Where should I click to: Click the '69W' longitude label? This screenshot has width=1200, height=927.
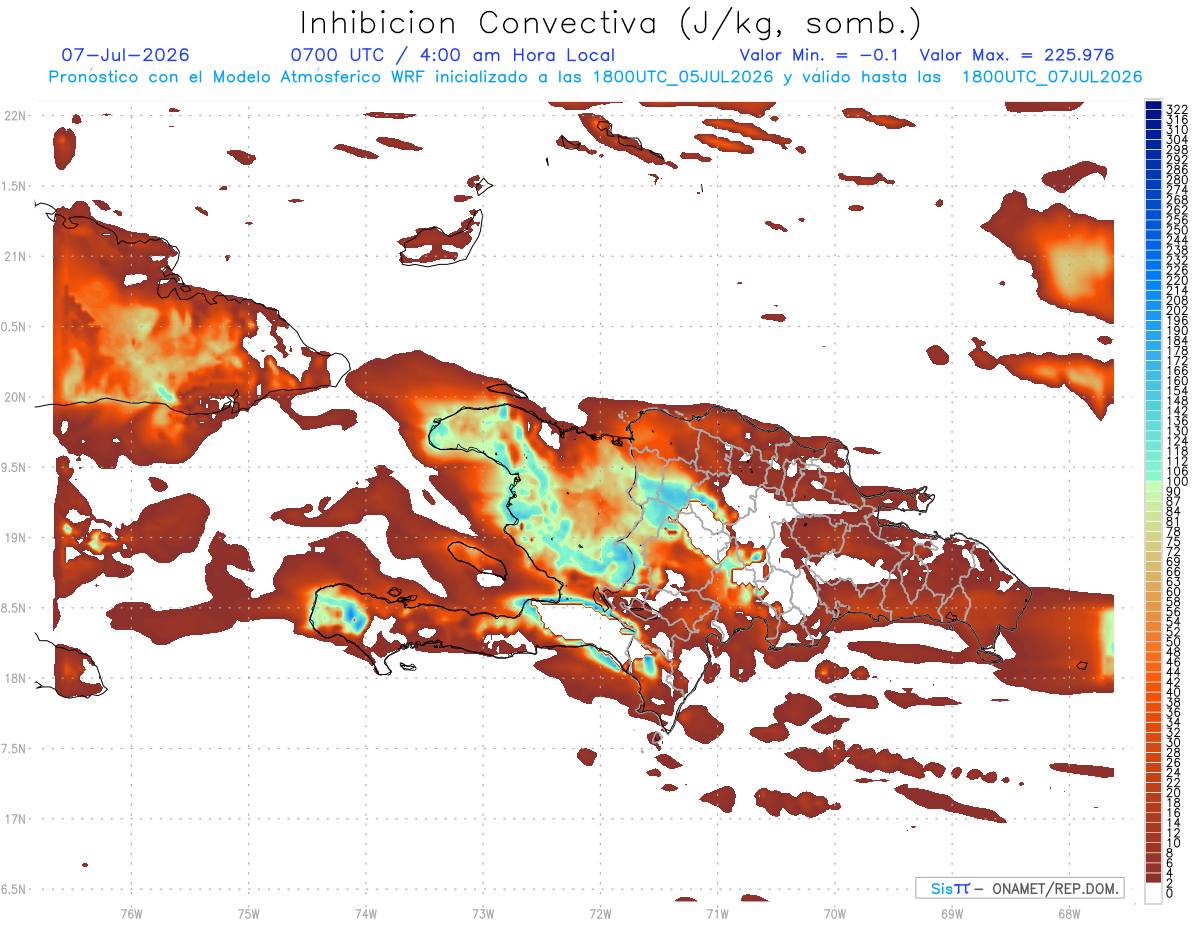pyautogui.click(x=952, y=913)
